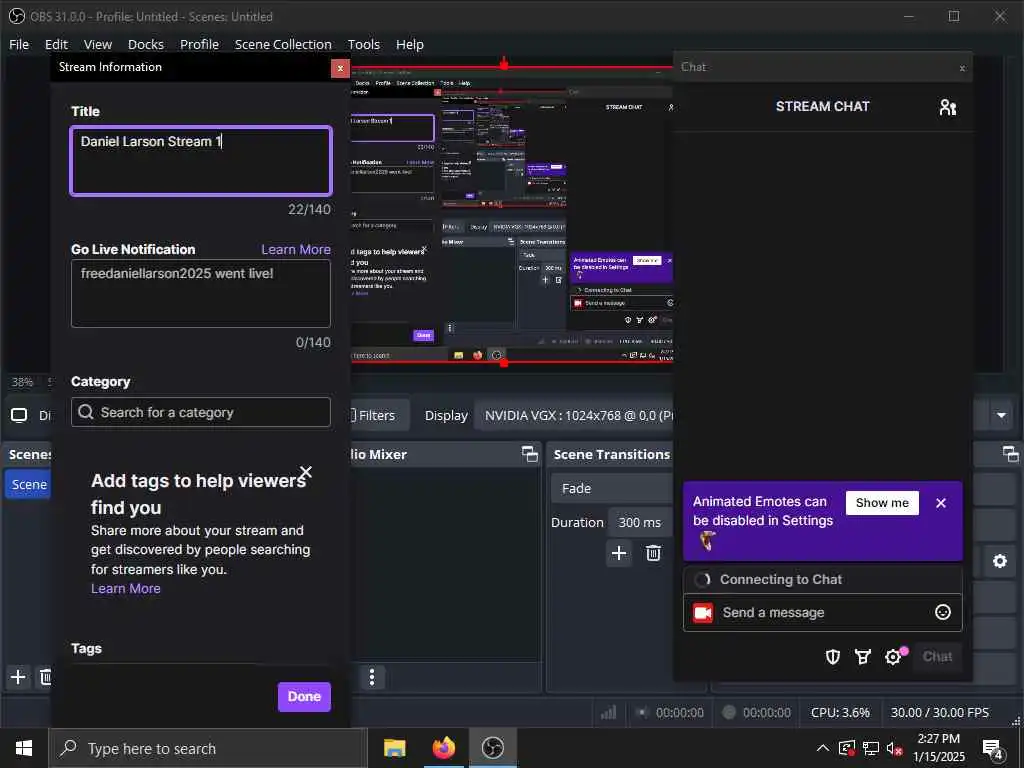Remove scene using trash icon in Scenes
The image size is (1024, 768).
tap(46, 677)
